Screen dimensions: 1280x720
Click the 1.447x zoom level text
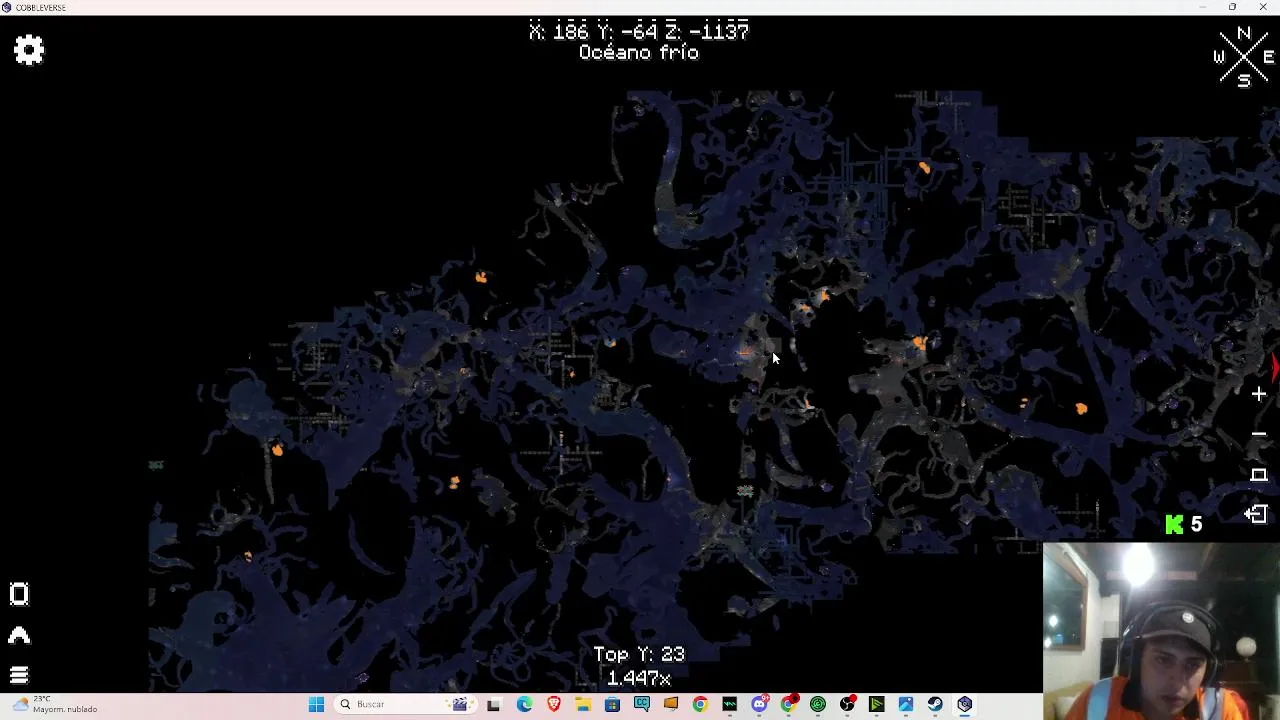click(639, 678)
